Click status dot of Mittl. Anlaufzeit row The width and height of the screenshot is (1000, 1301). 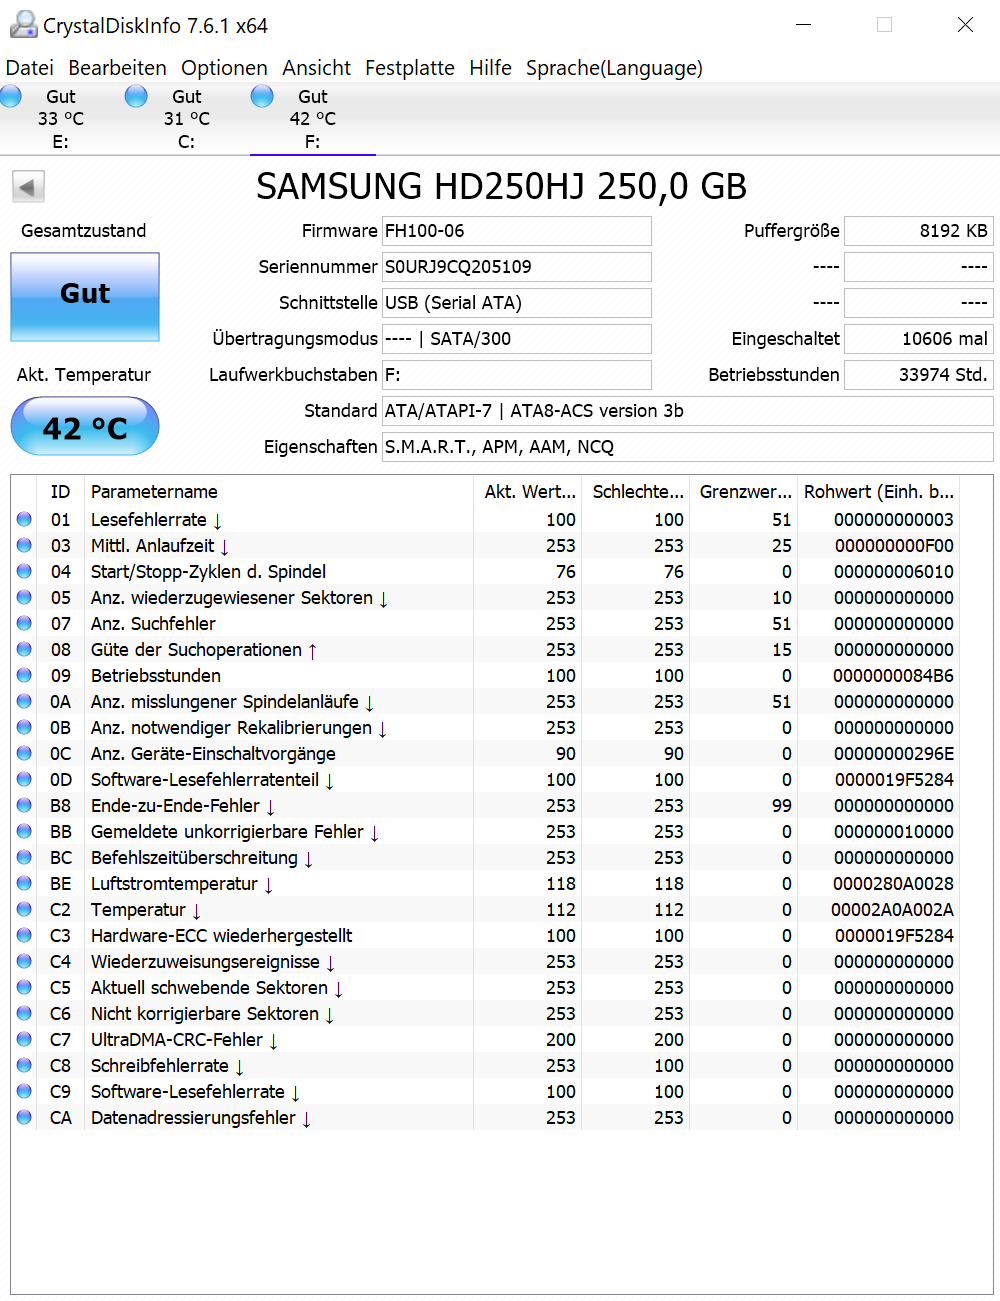[24, 545]
